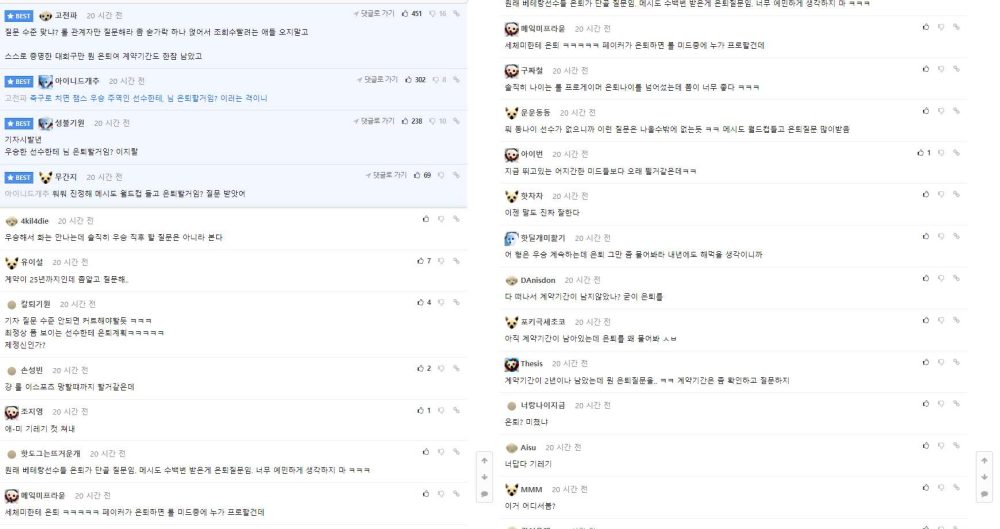Click the down arrow in the right floating panel
The height and width of the screenshot is (529, 1000).
click(984, 477)
